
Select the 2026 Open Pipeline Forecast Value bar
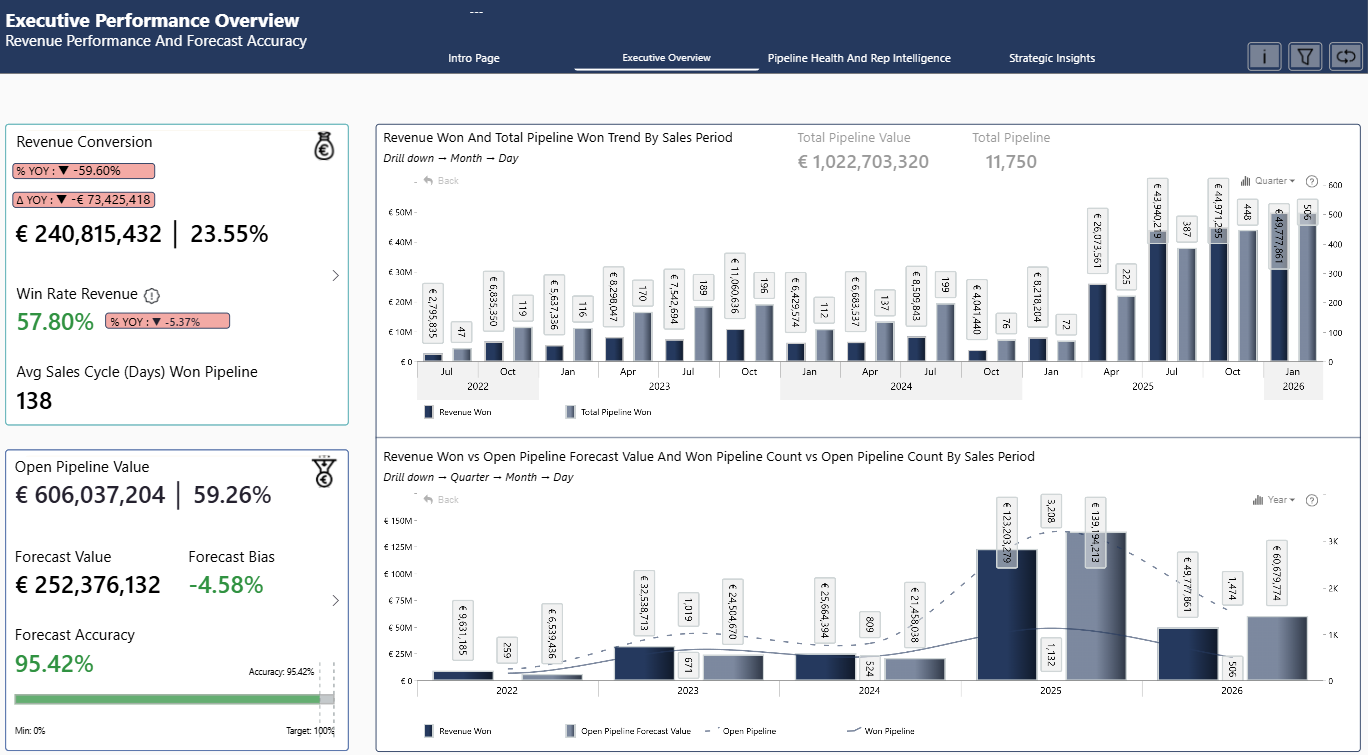point(1277,648)
